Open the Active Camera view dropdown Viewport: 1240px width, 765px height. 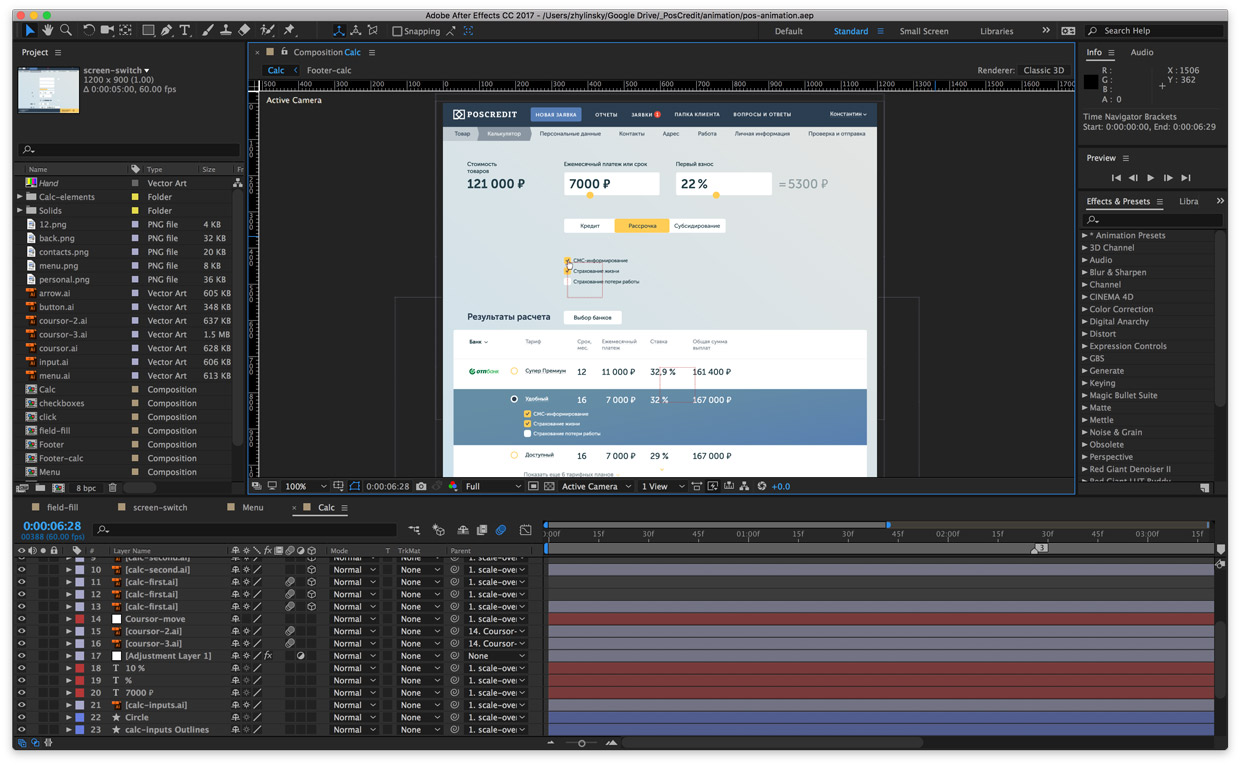[x=596, y=487]
